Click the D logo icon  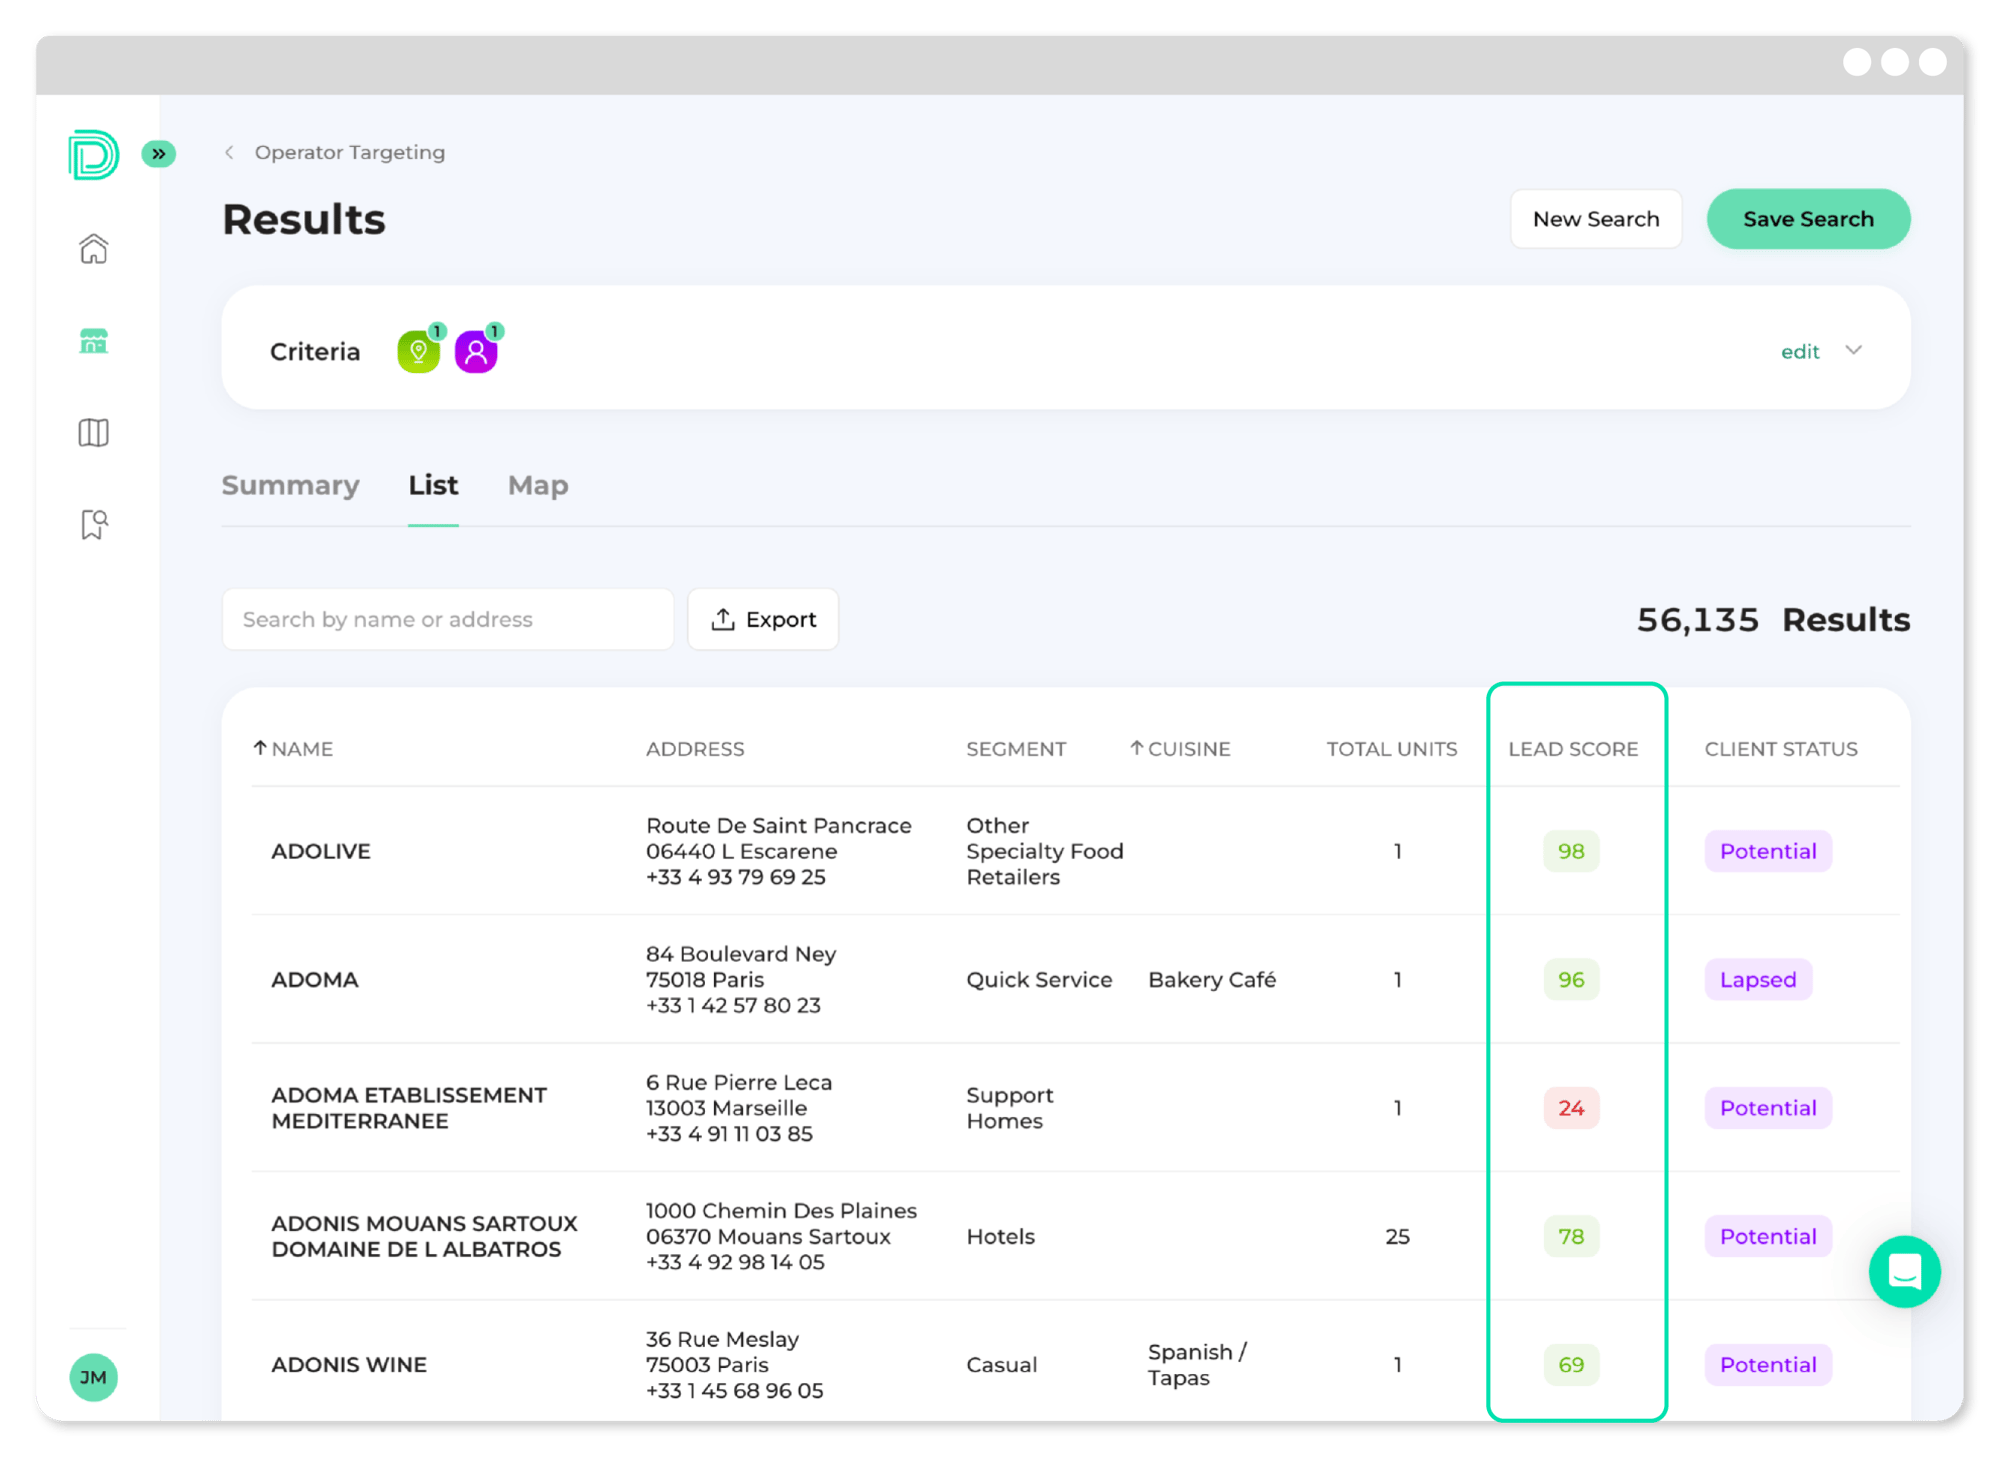tap(93, 155)
